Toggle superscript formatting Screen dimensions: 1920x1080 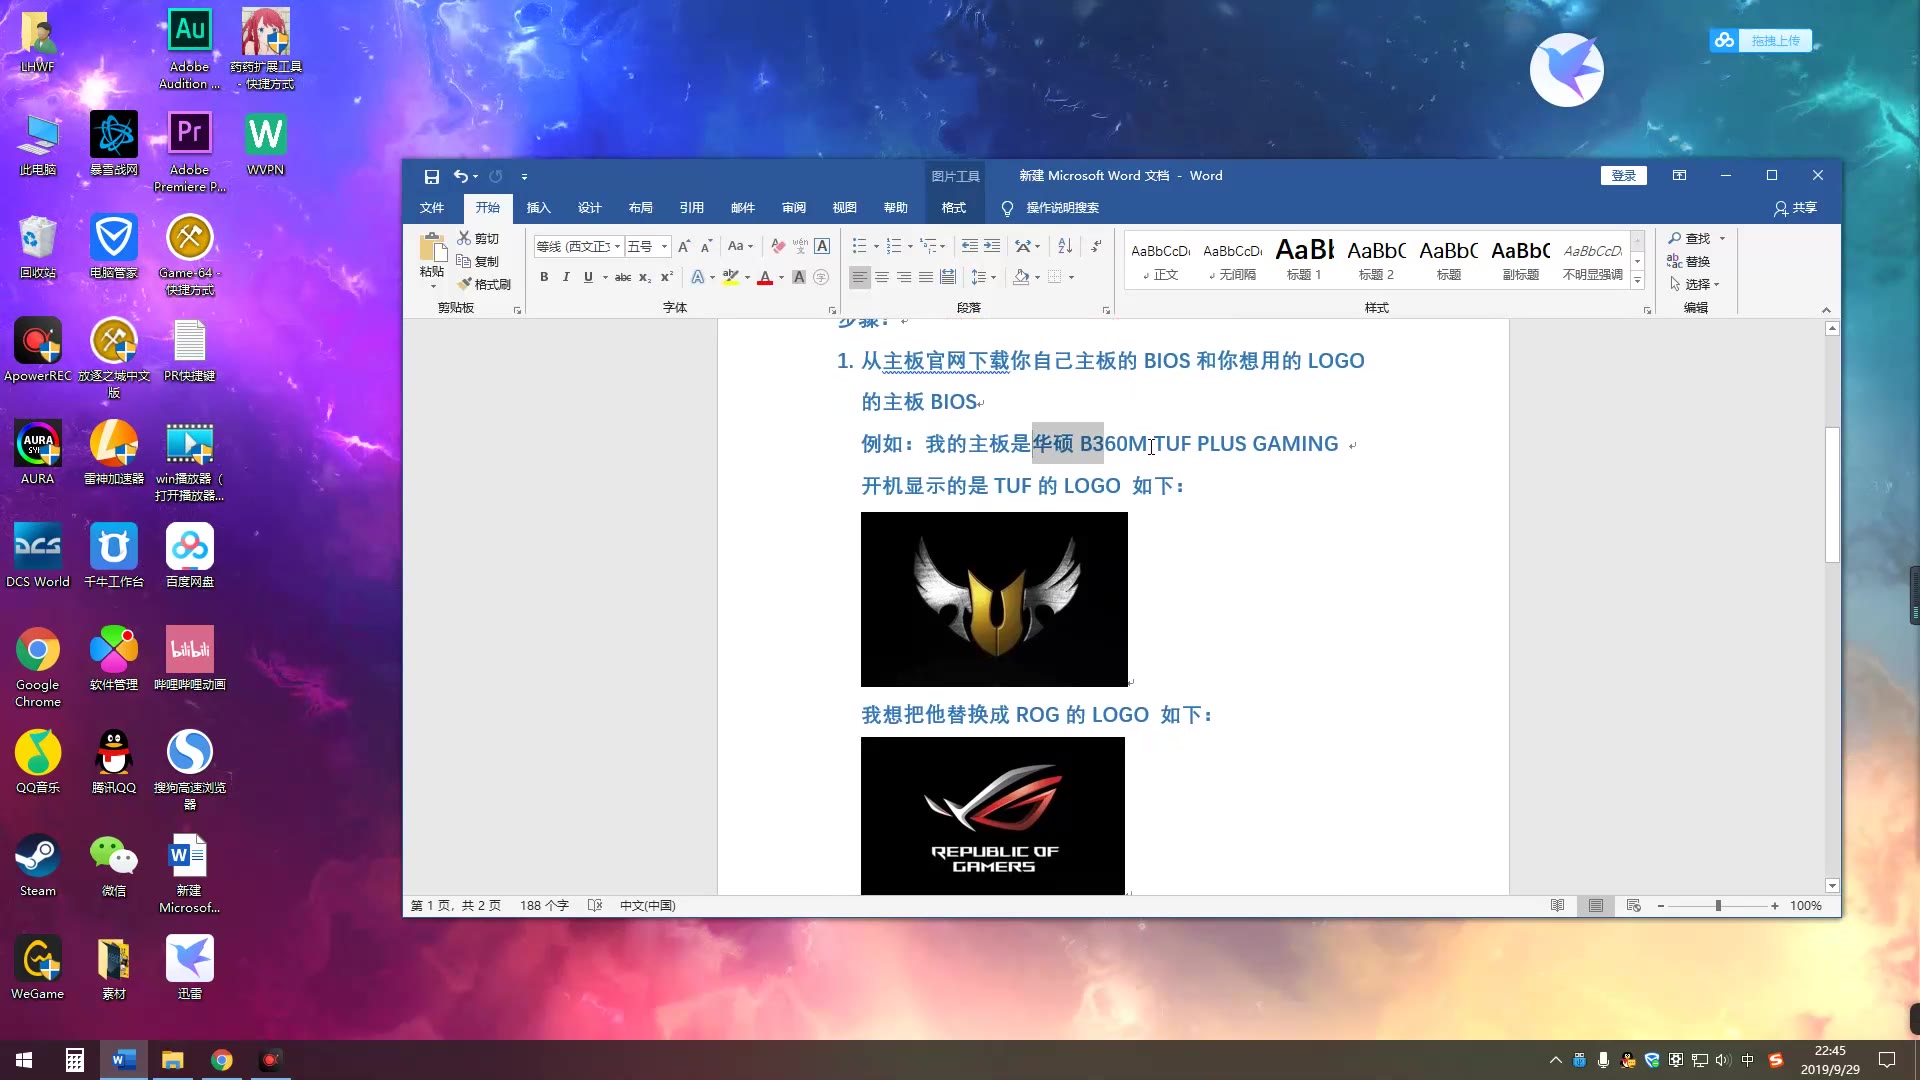(x=667, y=277)
